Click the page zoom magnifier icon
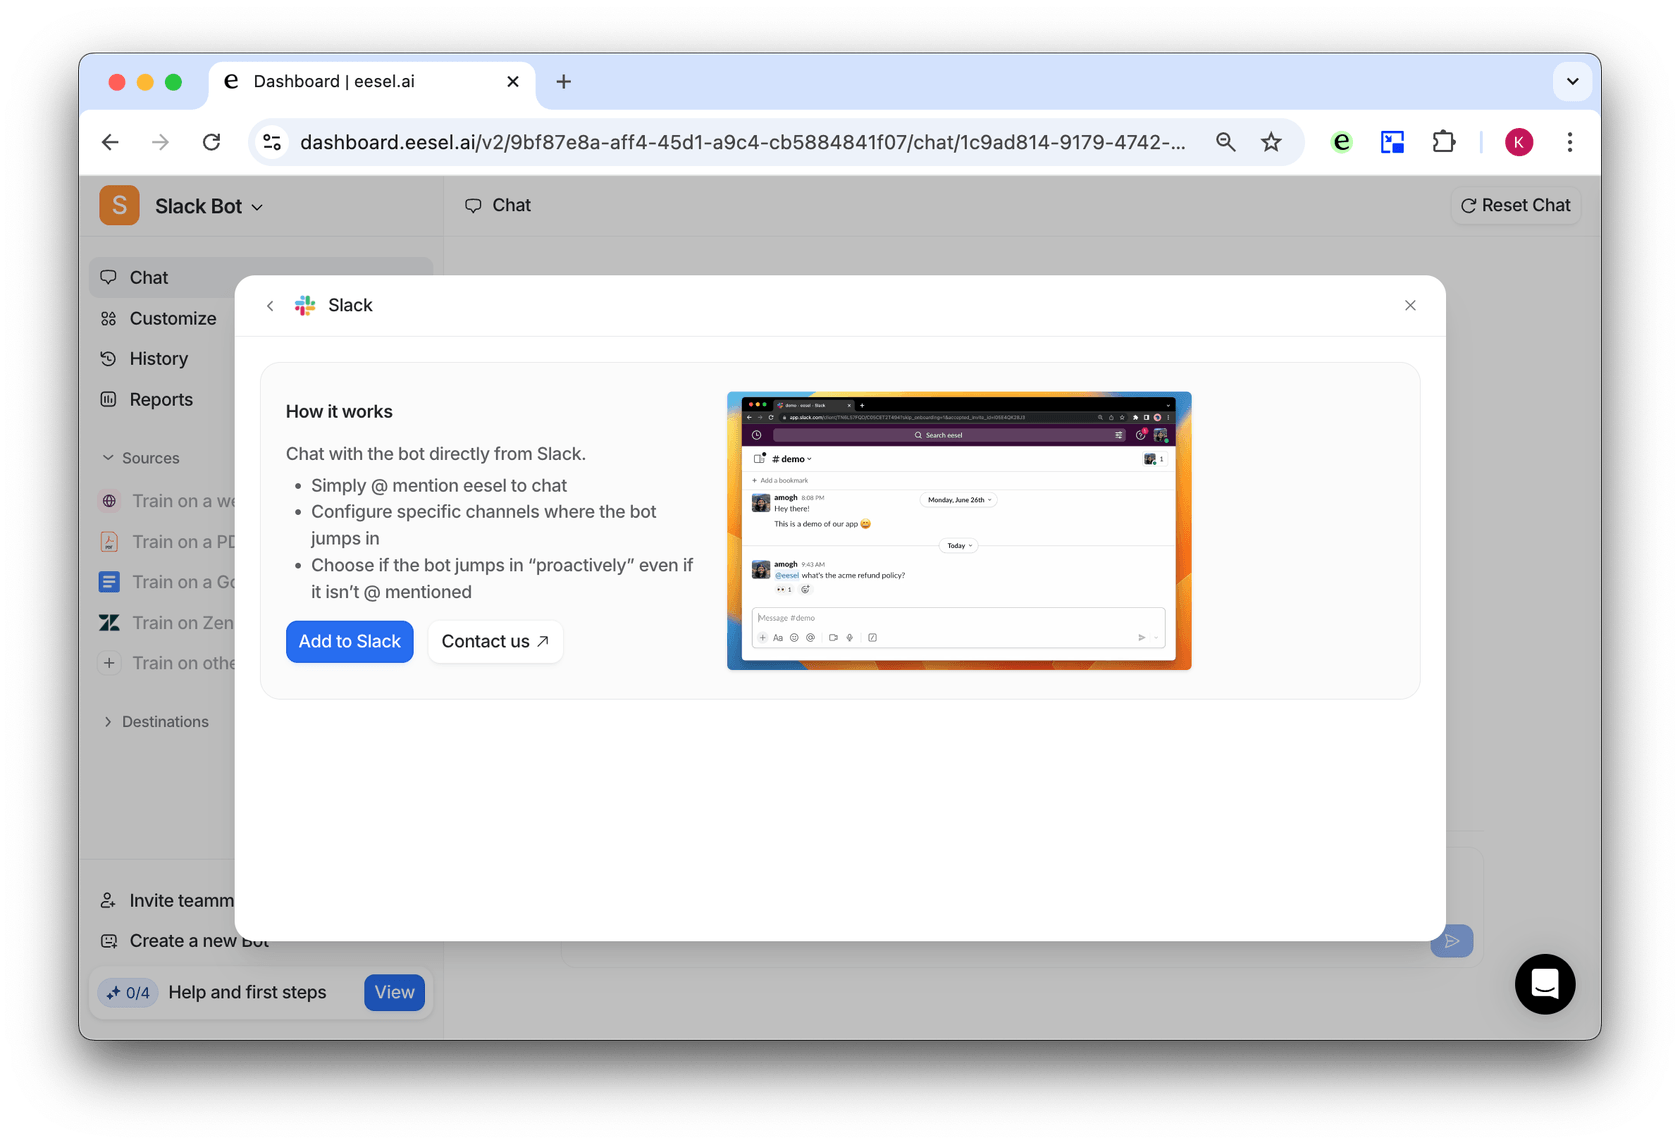The image size is (1680, 1144). 1225,142
